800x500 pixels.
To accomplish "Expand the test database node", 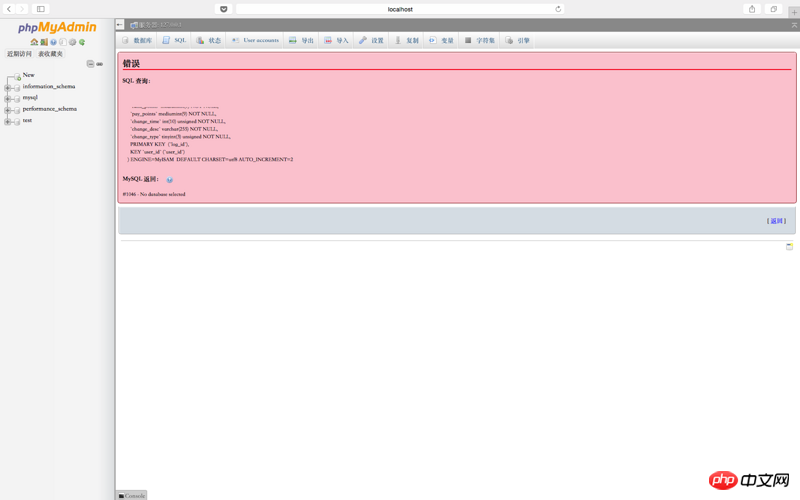I will click(7, 121).
